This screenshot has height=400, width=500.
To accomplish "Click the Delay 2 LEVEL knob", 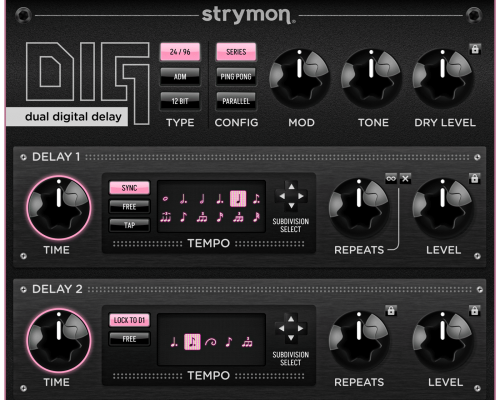I will coord(443,341).
